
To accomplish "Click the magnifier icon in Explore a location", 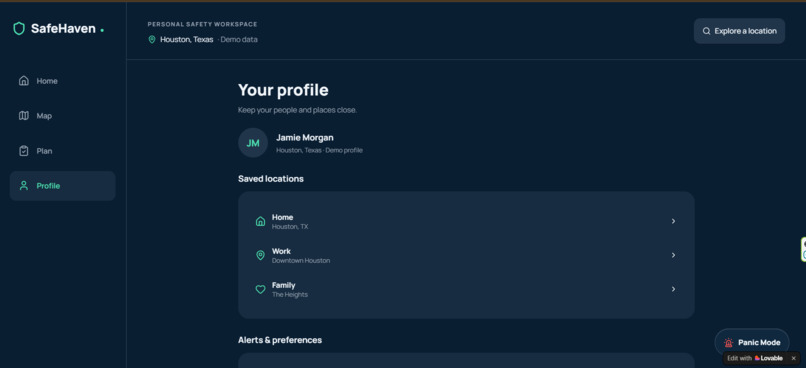I will pos(707,31).
